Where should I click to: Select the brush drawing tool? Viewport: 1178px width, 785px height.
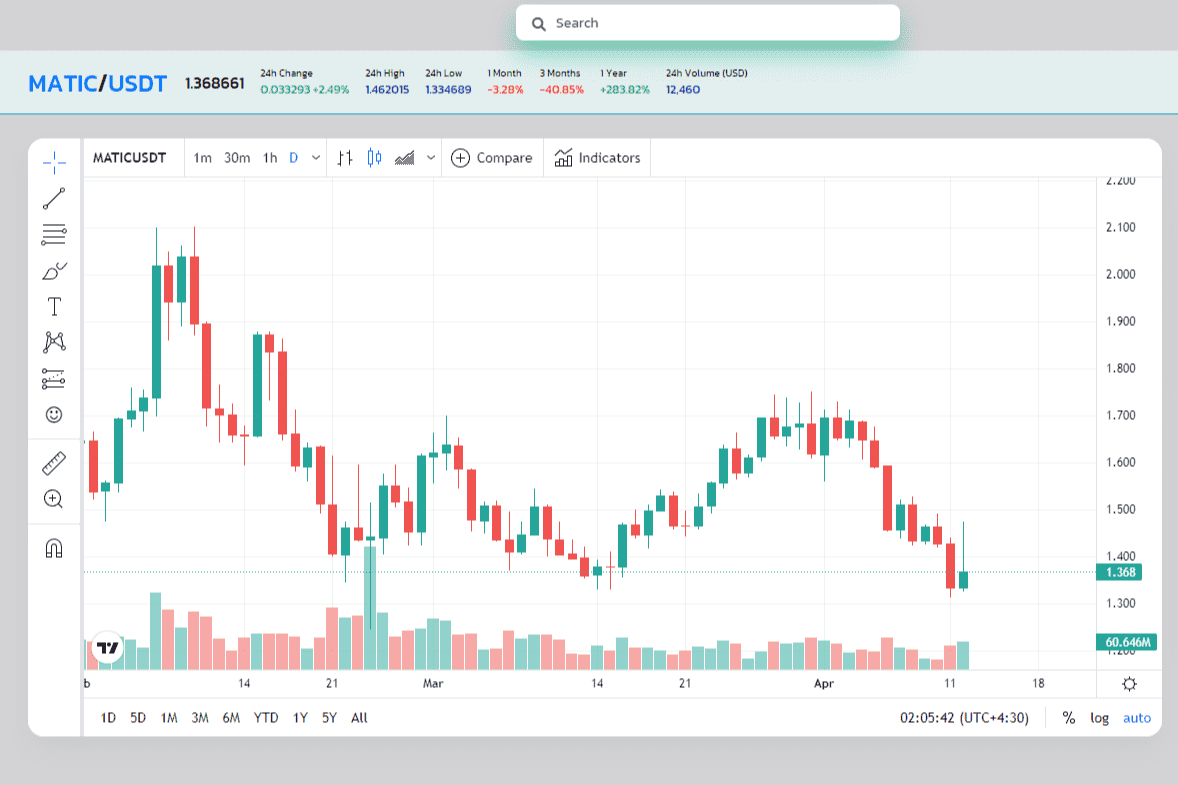(x=54, y=269)
